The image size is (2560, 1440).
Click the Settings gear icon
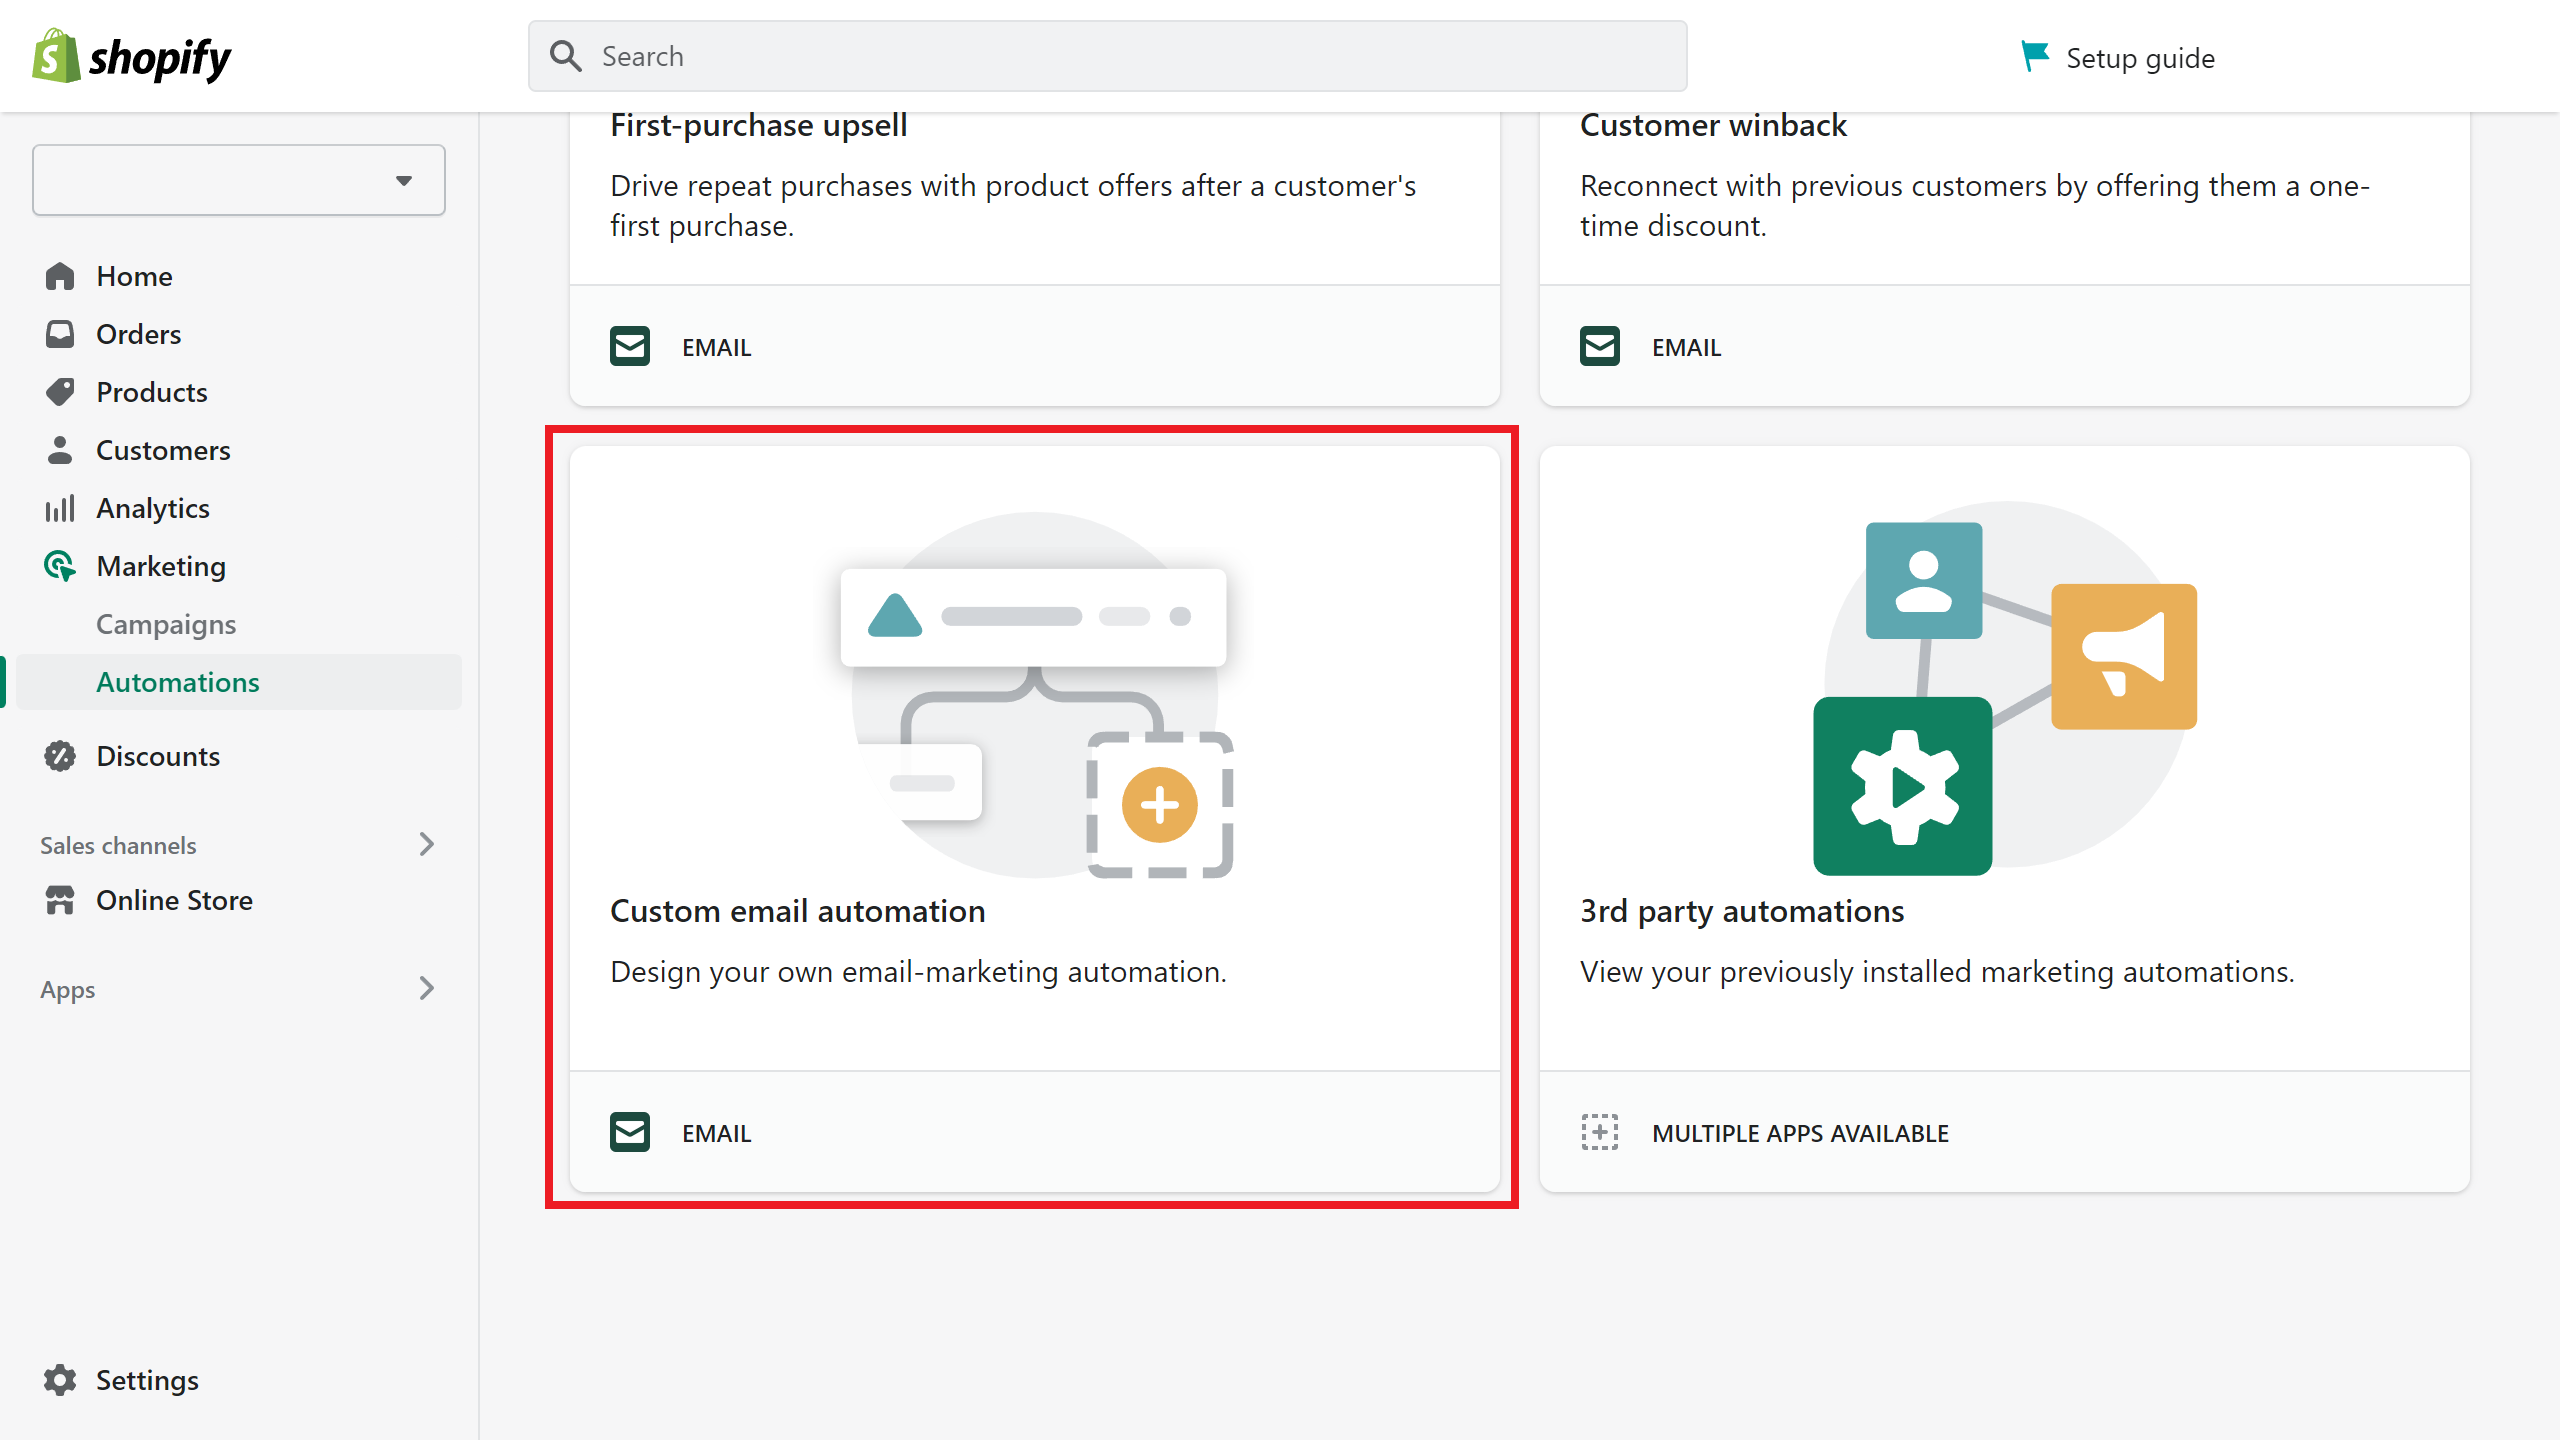pos(60,1380)
